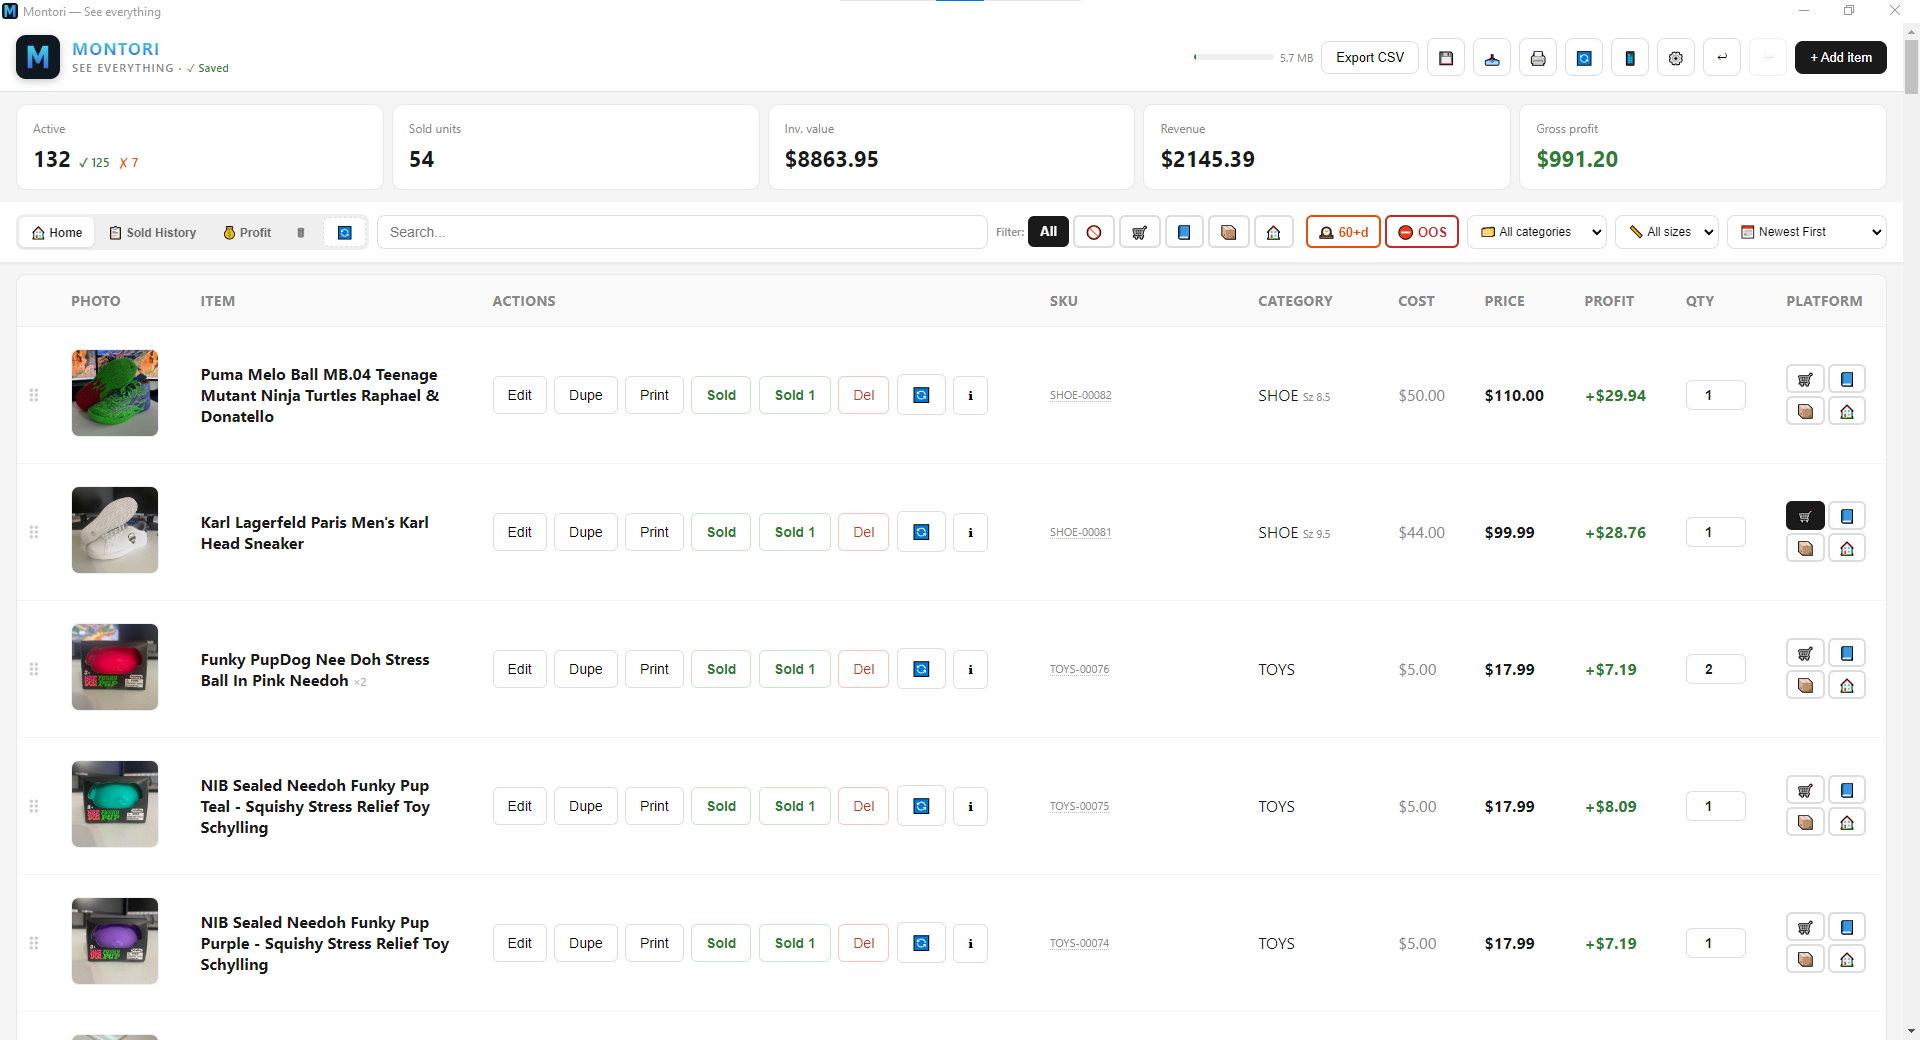Click the Montori M logo
The width and height of the screenshot is (1920, 1040).
tap(38, 57)
